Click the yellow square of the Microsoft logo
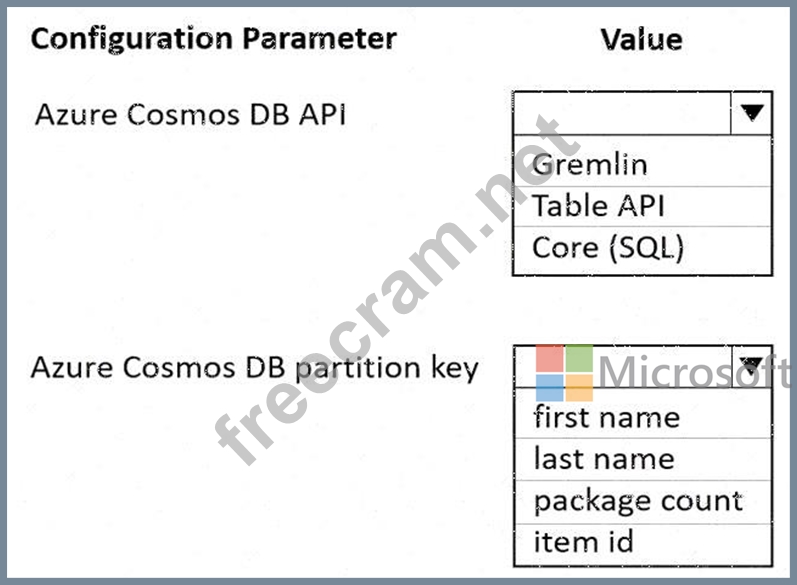Viewport: 797px width, 585px height. point(579,388)
